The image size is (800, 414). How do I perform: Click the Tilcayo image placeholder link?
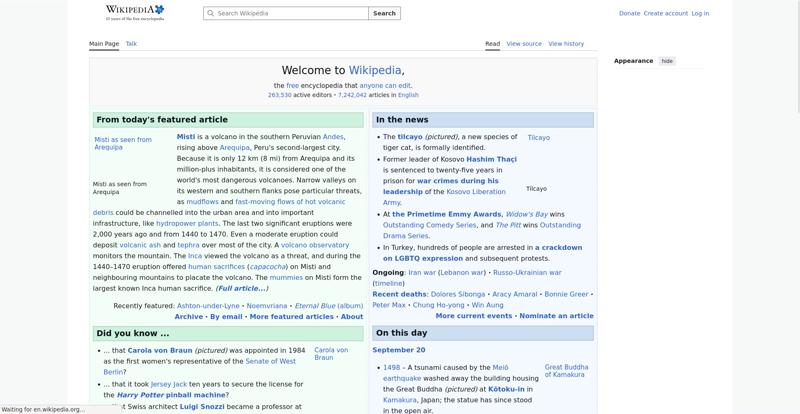tap(539, 137)
